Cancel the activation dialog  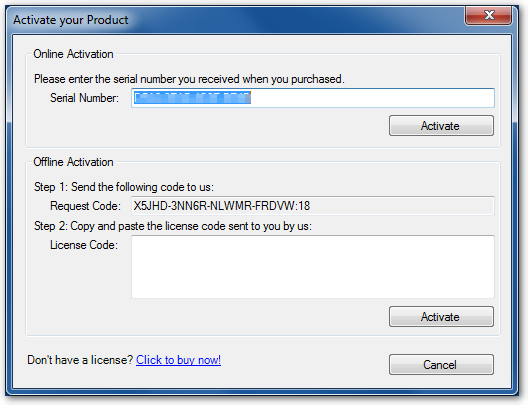pyautogui.click(x=441, y=364)
